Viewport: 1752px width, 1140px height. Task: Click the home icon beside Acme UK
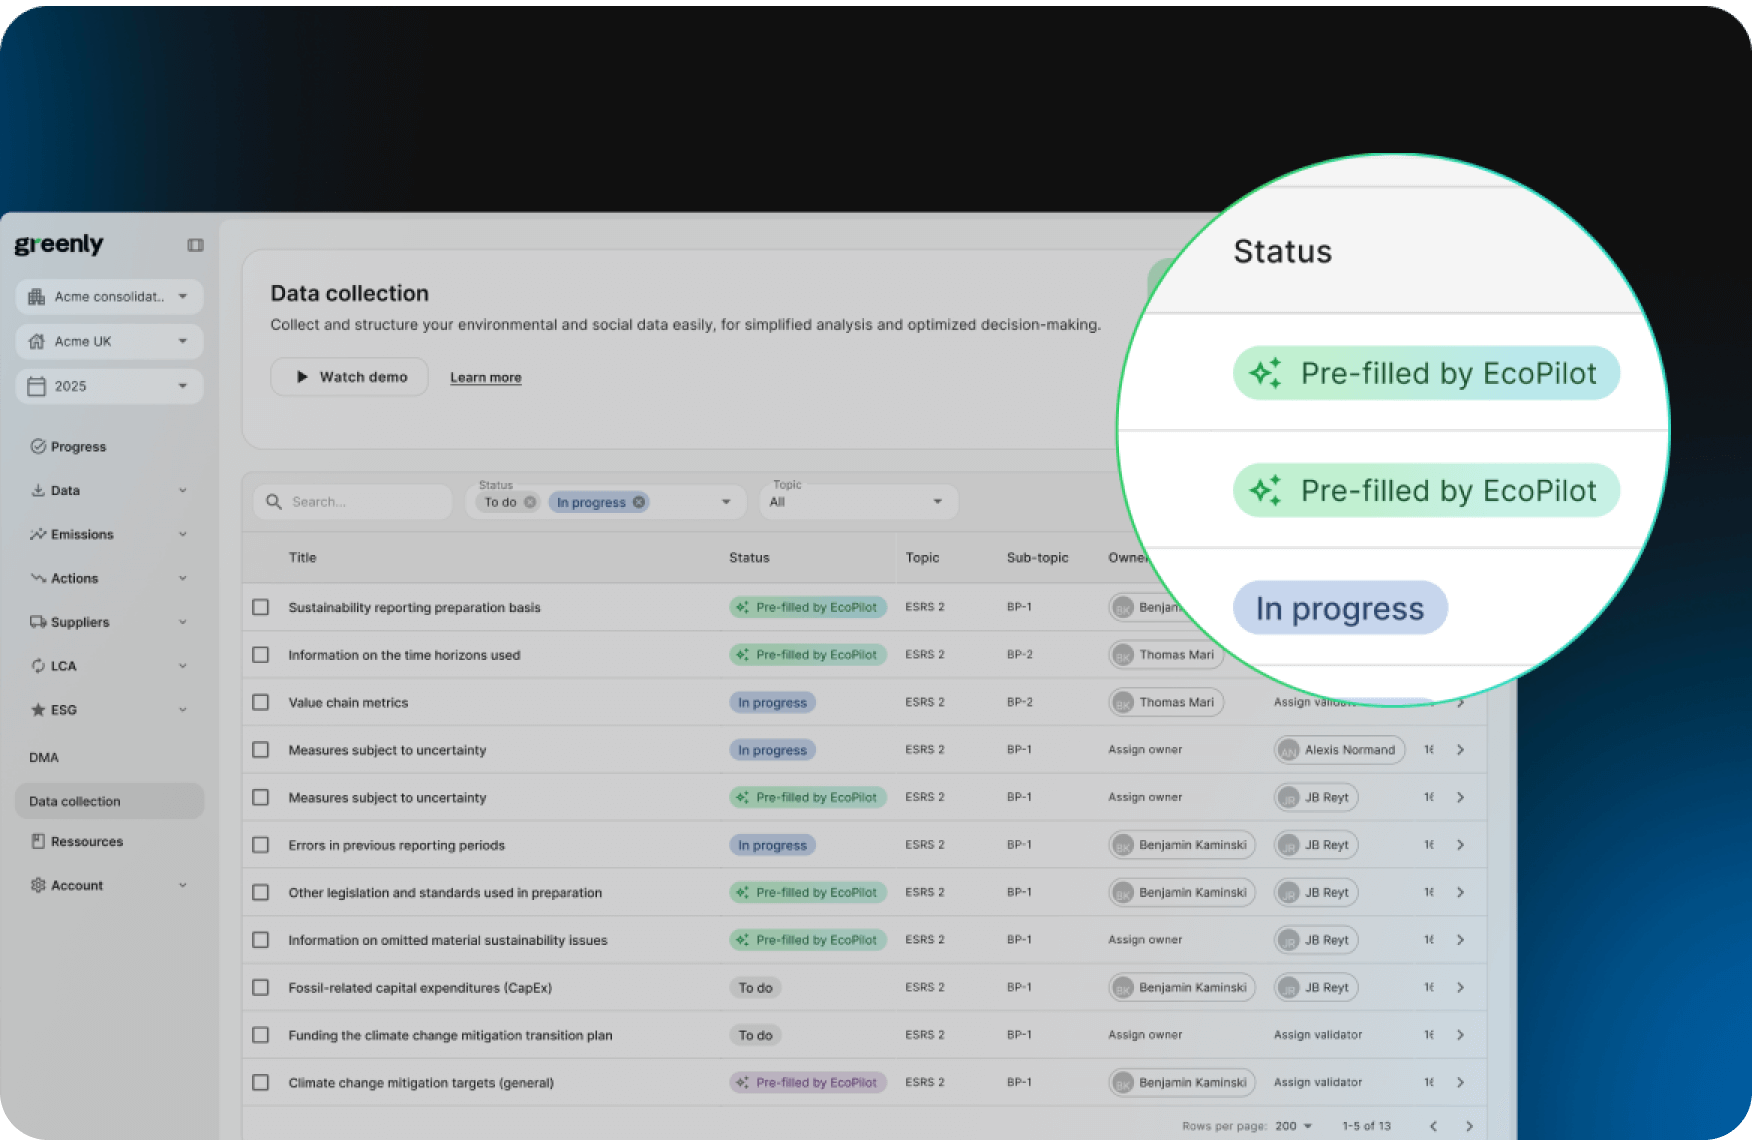(x=37, y=341)
